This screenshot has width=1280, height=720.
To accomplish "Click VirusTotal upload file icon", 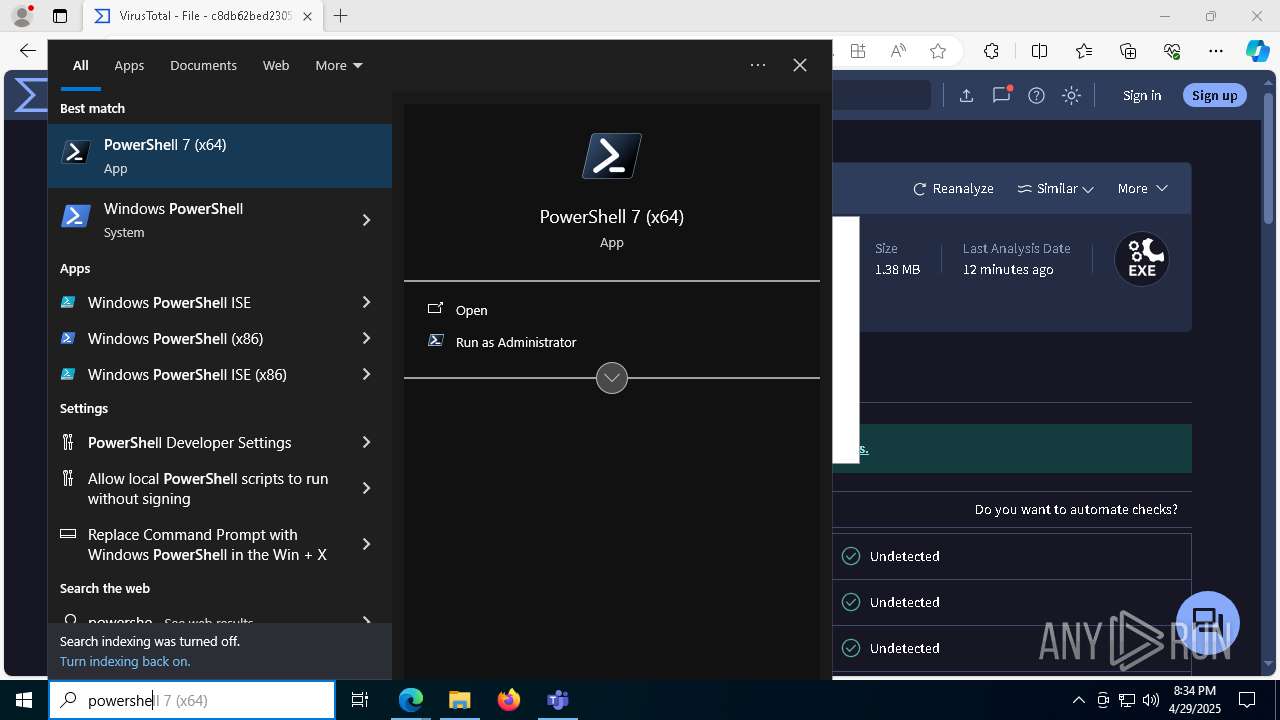I will tap(966, 95).
